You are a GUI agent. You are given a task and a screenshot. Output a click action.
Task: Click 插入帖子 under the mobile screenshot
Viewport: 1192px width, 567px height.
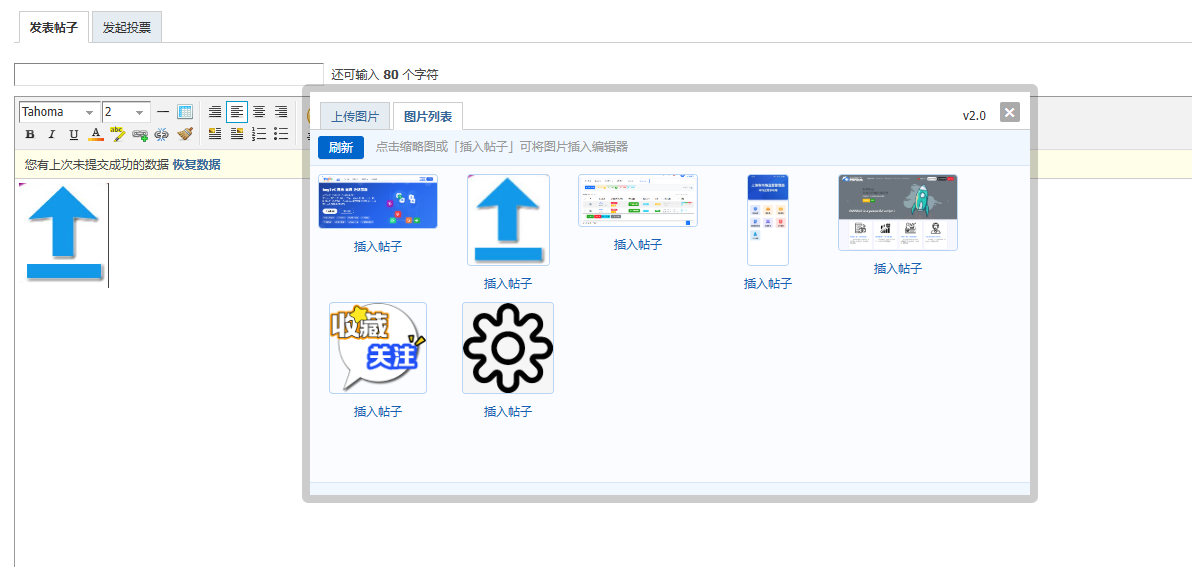pos(768,284)
